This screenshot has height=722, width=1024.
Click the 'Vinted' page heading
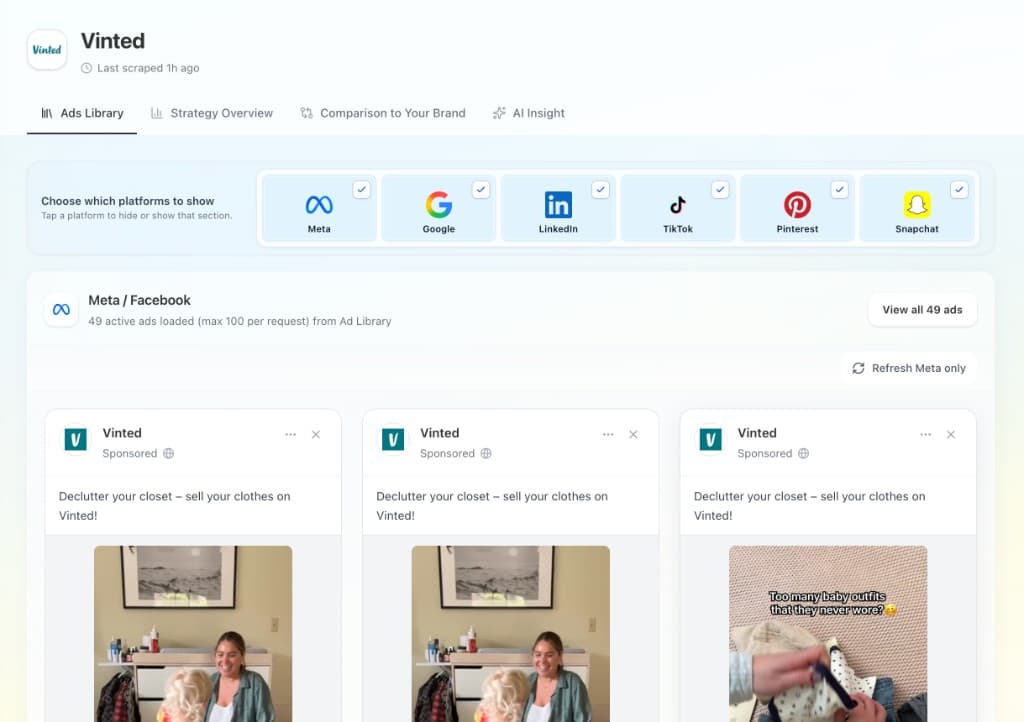[113, 41]
